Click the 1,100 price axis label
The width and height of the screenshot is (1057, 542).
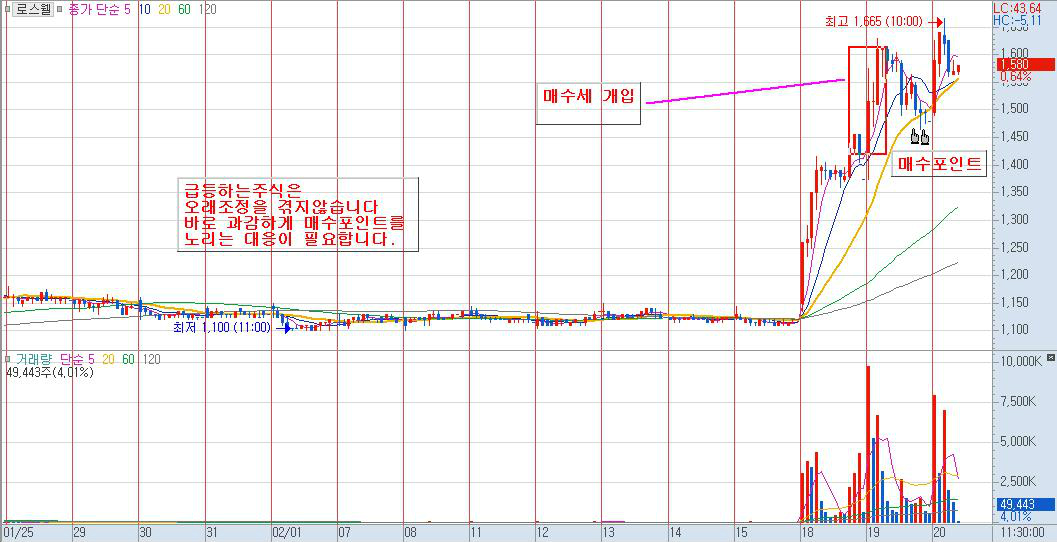1014,330
